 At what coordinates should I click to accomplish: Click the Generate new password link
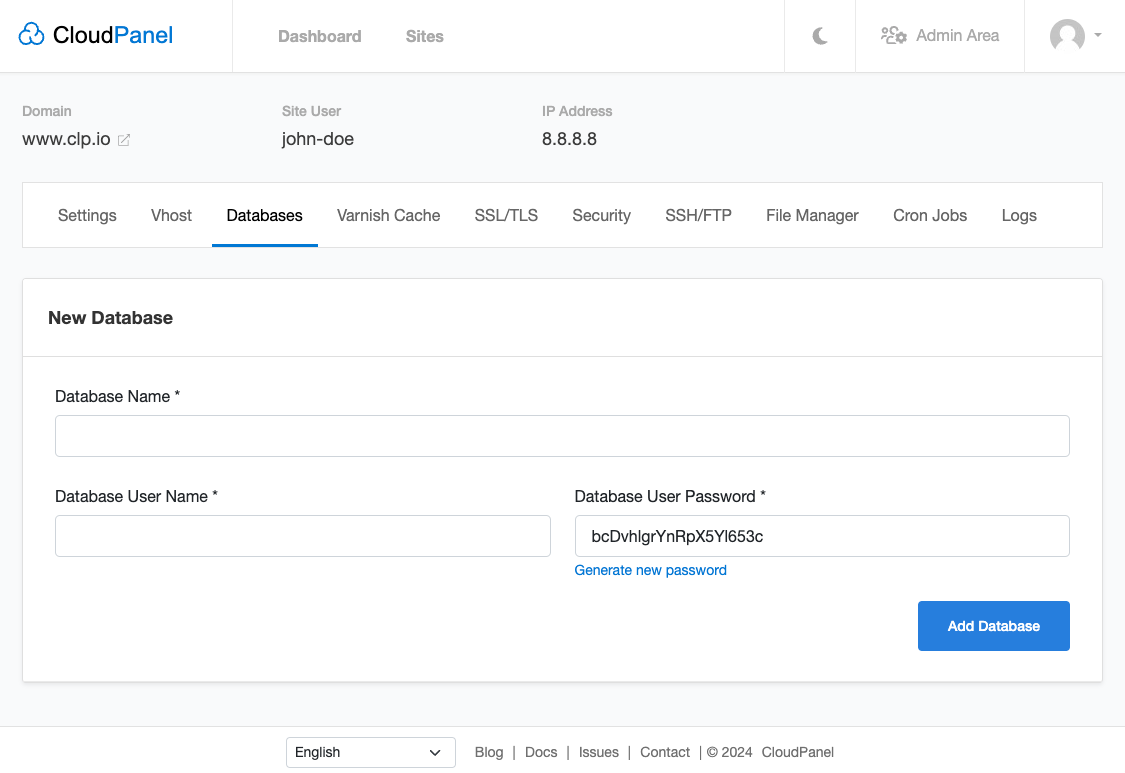point(650,570)
